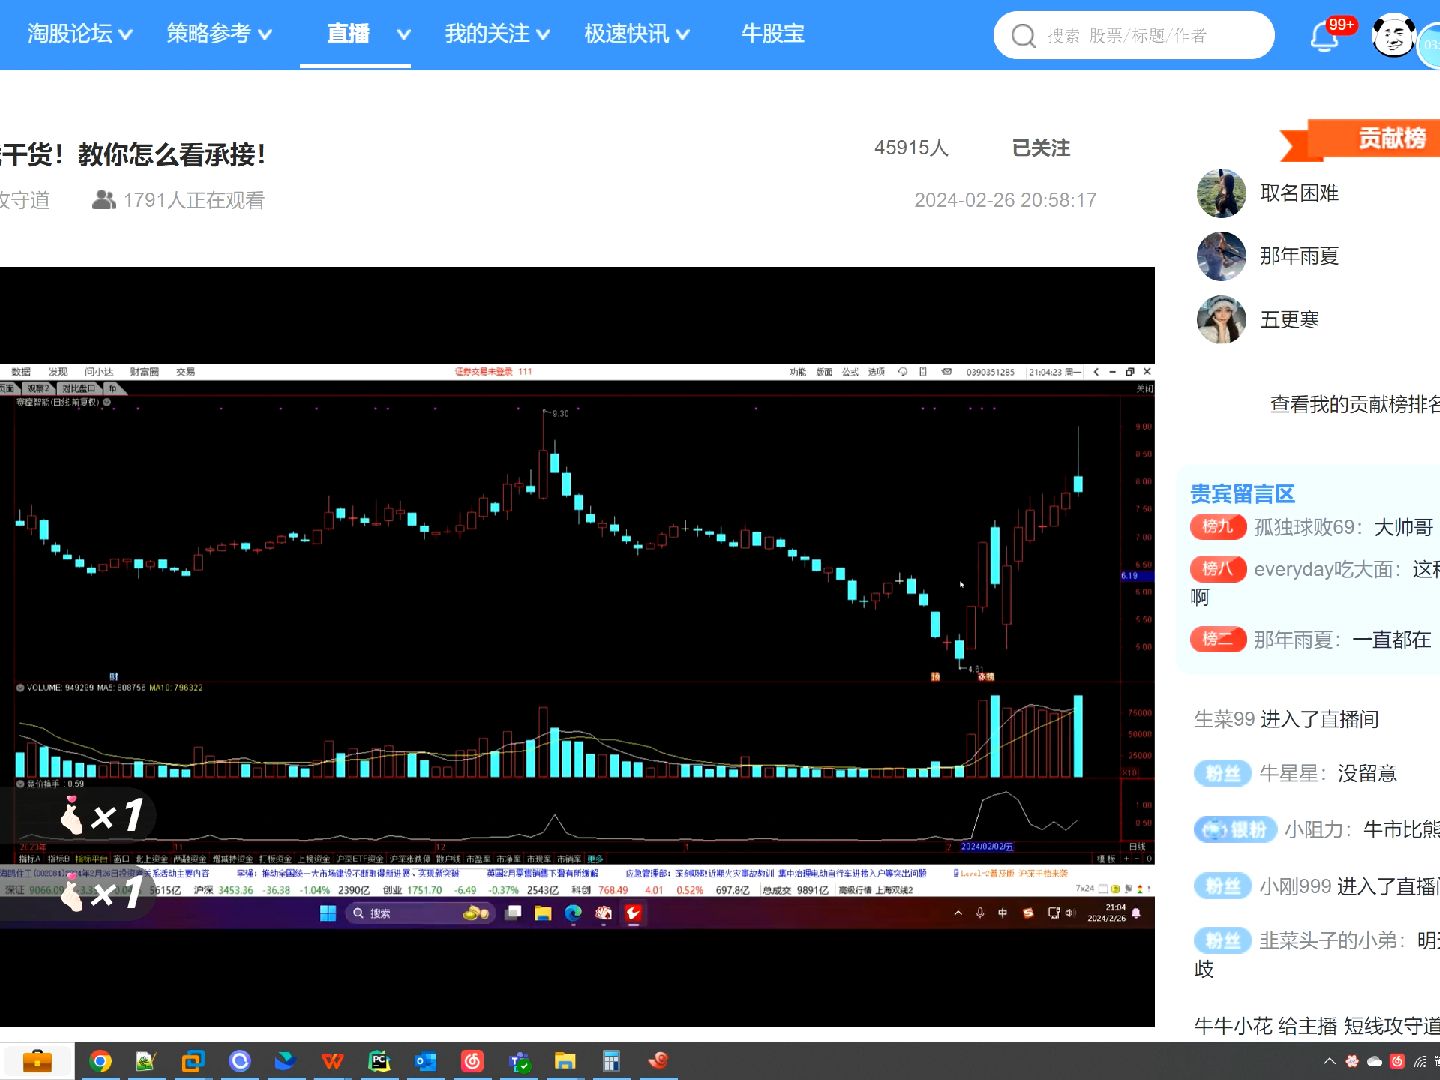Open 贵宾留言区 heading
This screenshot has height=1080, width=1440.
[x=1242, y=494]
